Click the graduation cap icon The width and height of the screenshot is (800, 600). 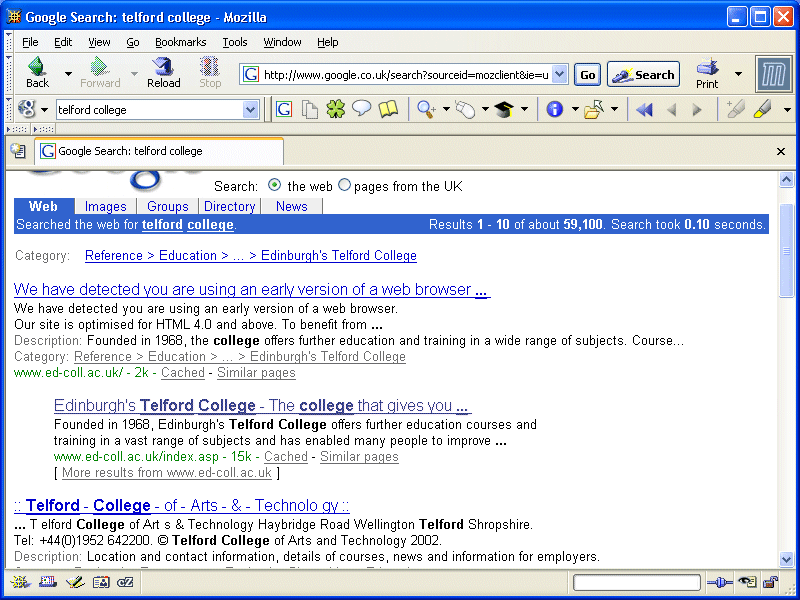pyautogui.click(x=504, y=109)
